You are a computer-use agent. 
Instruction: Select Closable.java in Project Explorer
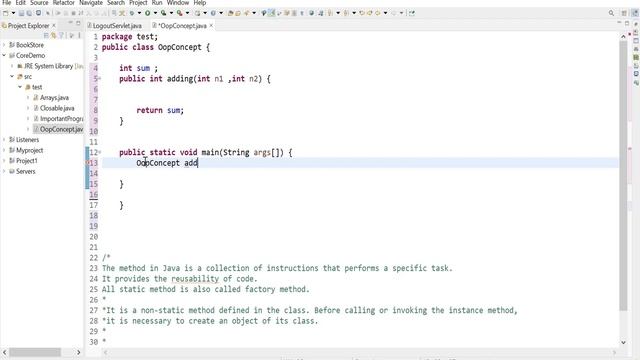click(57, 108)
